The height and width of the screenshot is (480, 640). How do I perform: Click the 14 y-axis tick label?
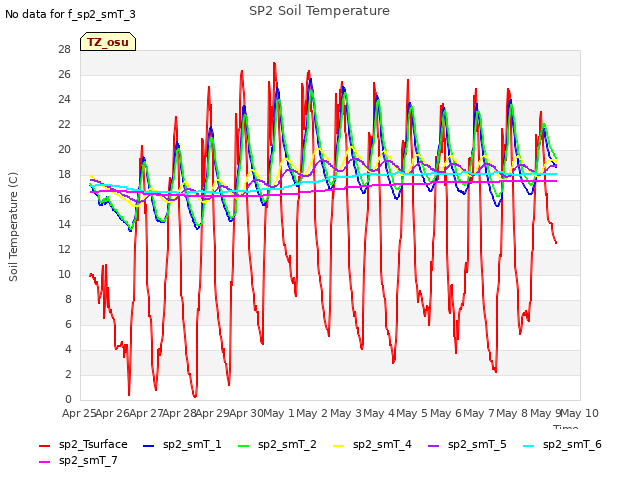tap(64, 224)
